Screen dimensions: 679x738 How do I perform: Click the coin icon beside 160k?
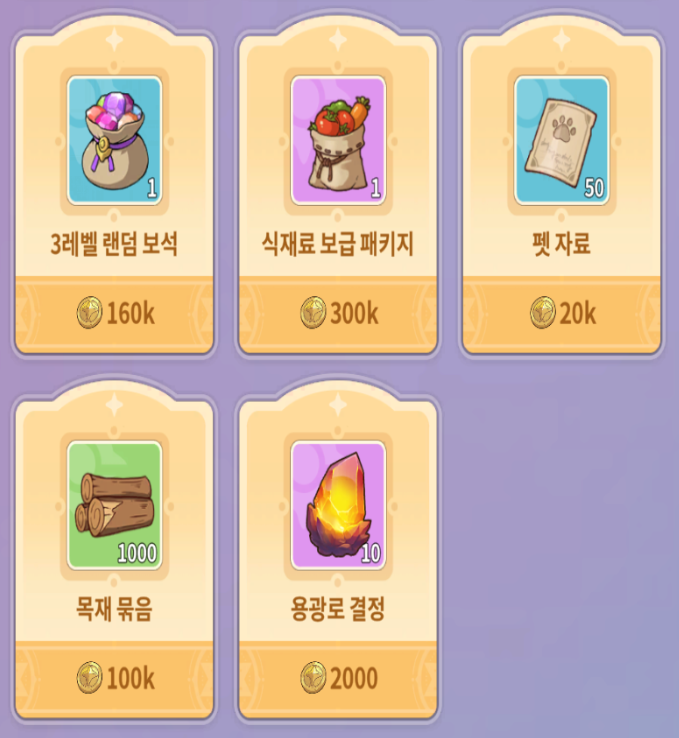click(89, 313)
